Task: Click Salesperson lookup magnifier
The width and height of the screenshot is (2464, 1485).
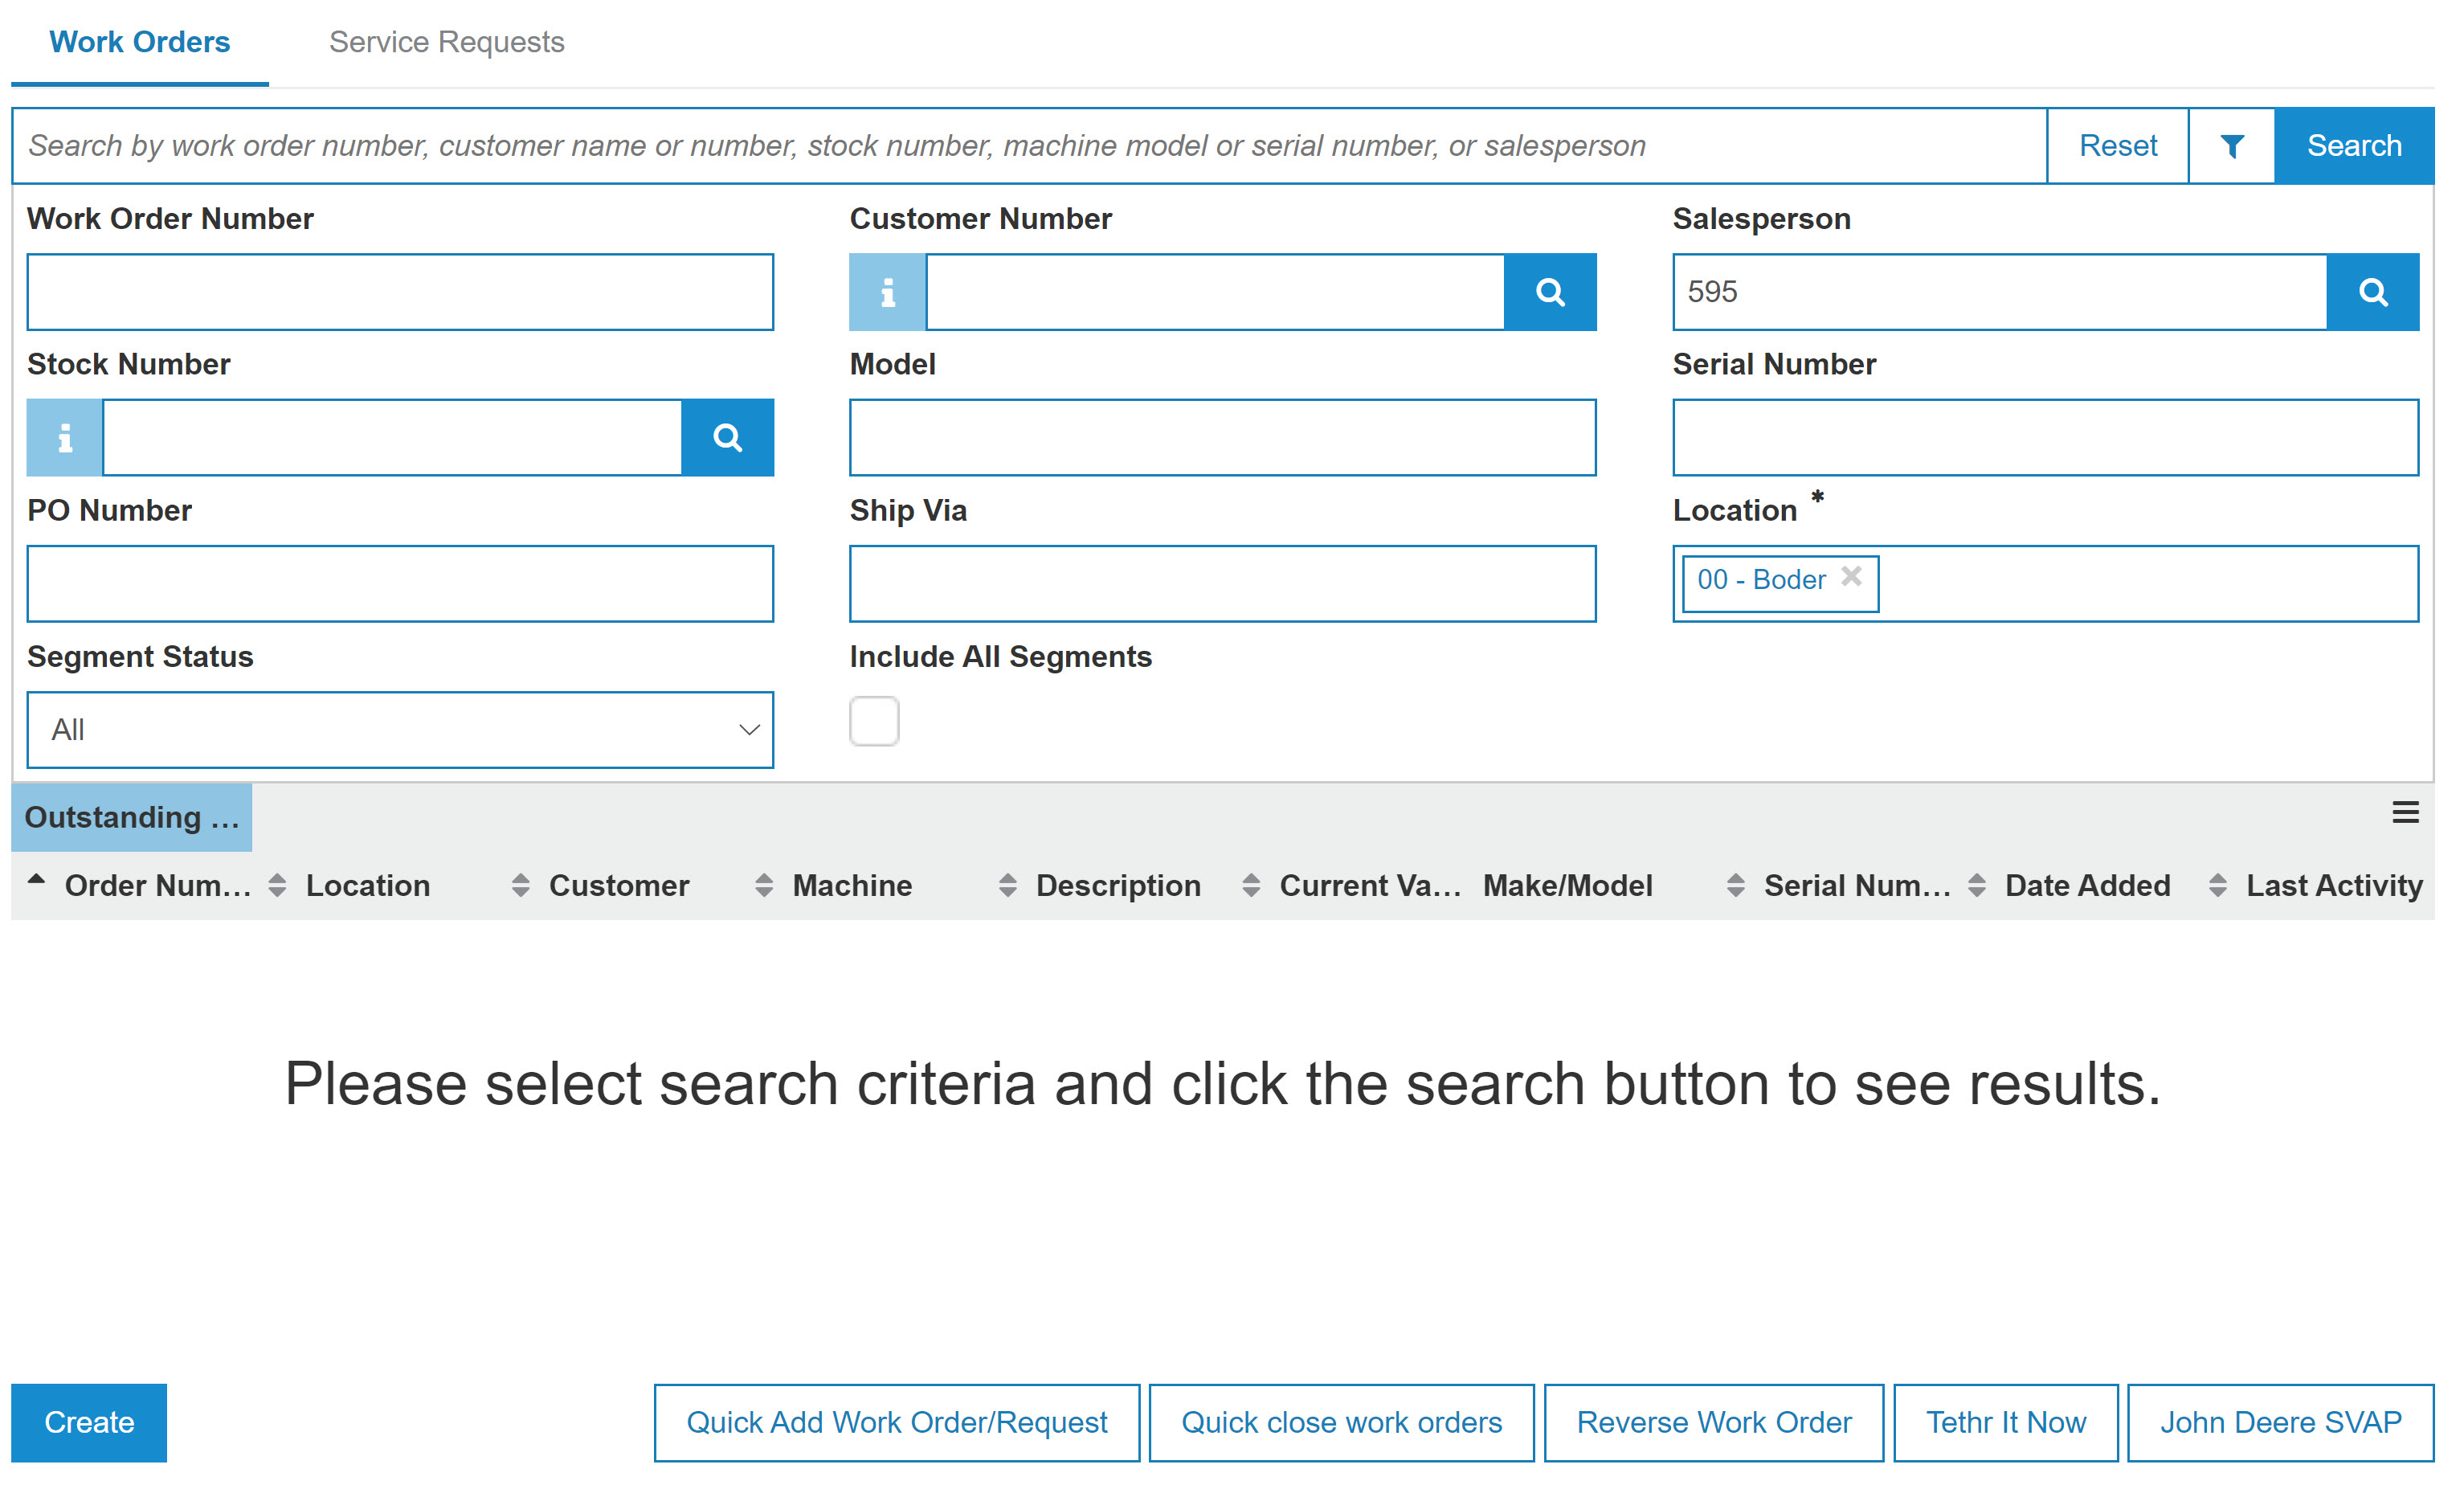Action: coord(2373,292)
